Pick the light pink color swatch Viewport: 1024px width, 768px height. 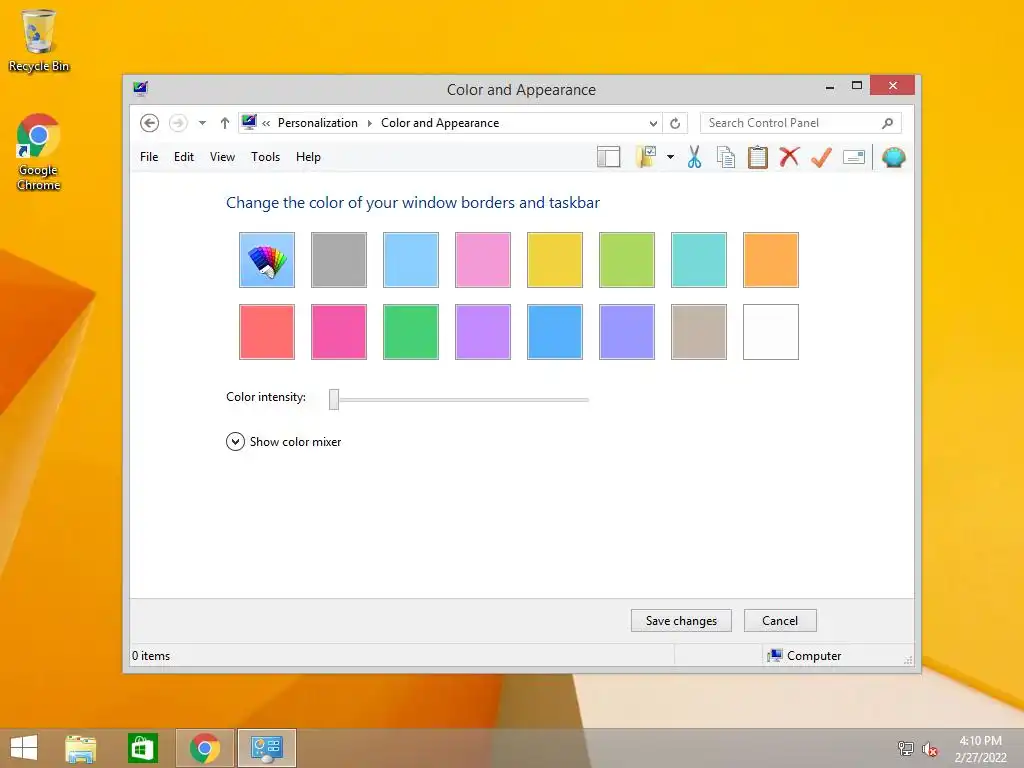pos(483,260)
